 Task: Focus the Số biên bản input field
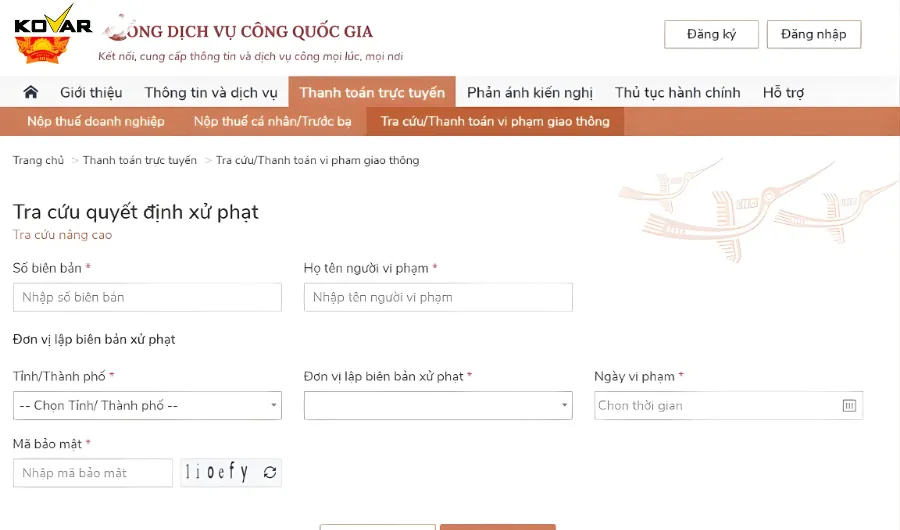pyautogui.click(x=147, y=297)
